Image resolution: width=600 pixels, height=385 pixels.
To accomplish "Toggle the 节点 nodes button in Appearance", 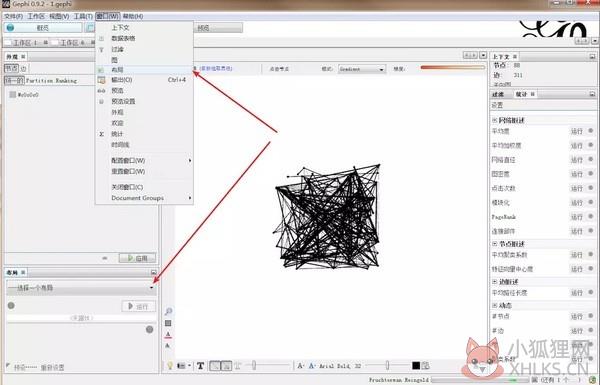I will (11, 69).
